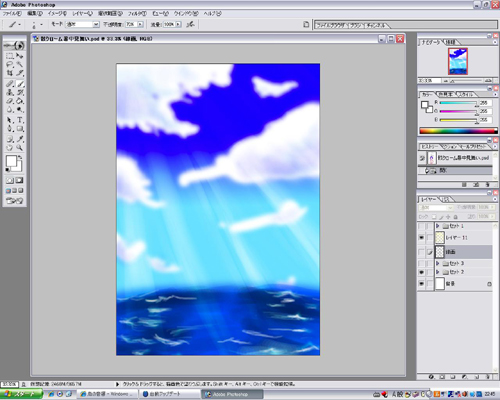Select the History Brush tool
This screenshot has width=500, height=400.
[20, 92]
